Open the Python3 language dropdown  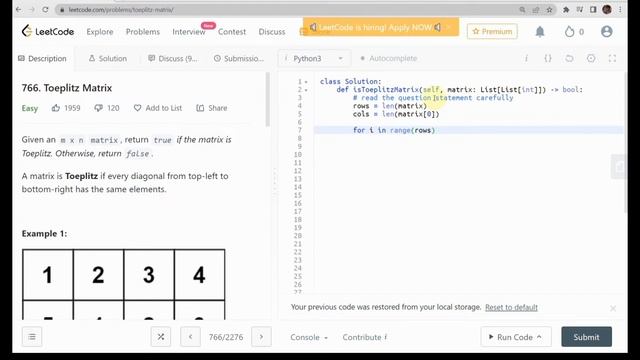pyautogui.click(x=313, y=58)
